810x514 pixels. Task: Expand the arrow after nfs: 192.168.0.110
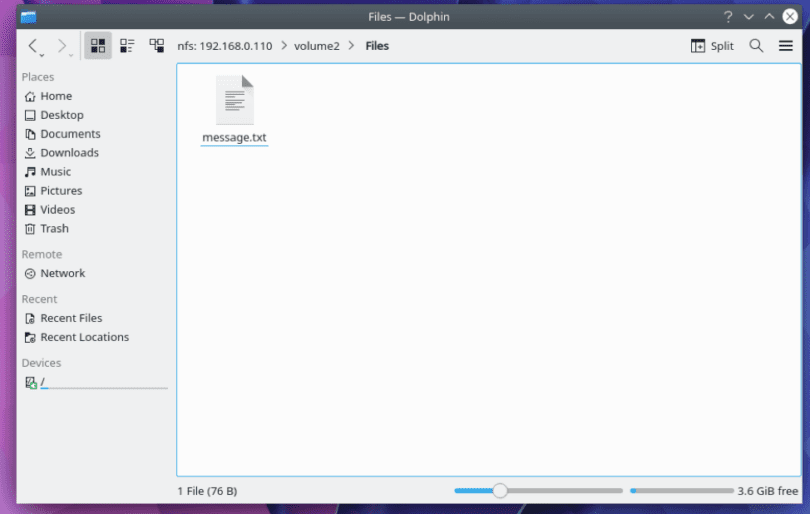point(284,45)
